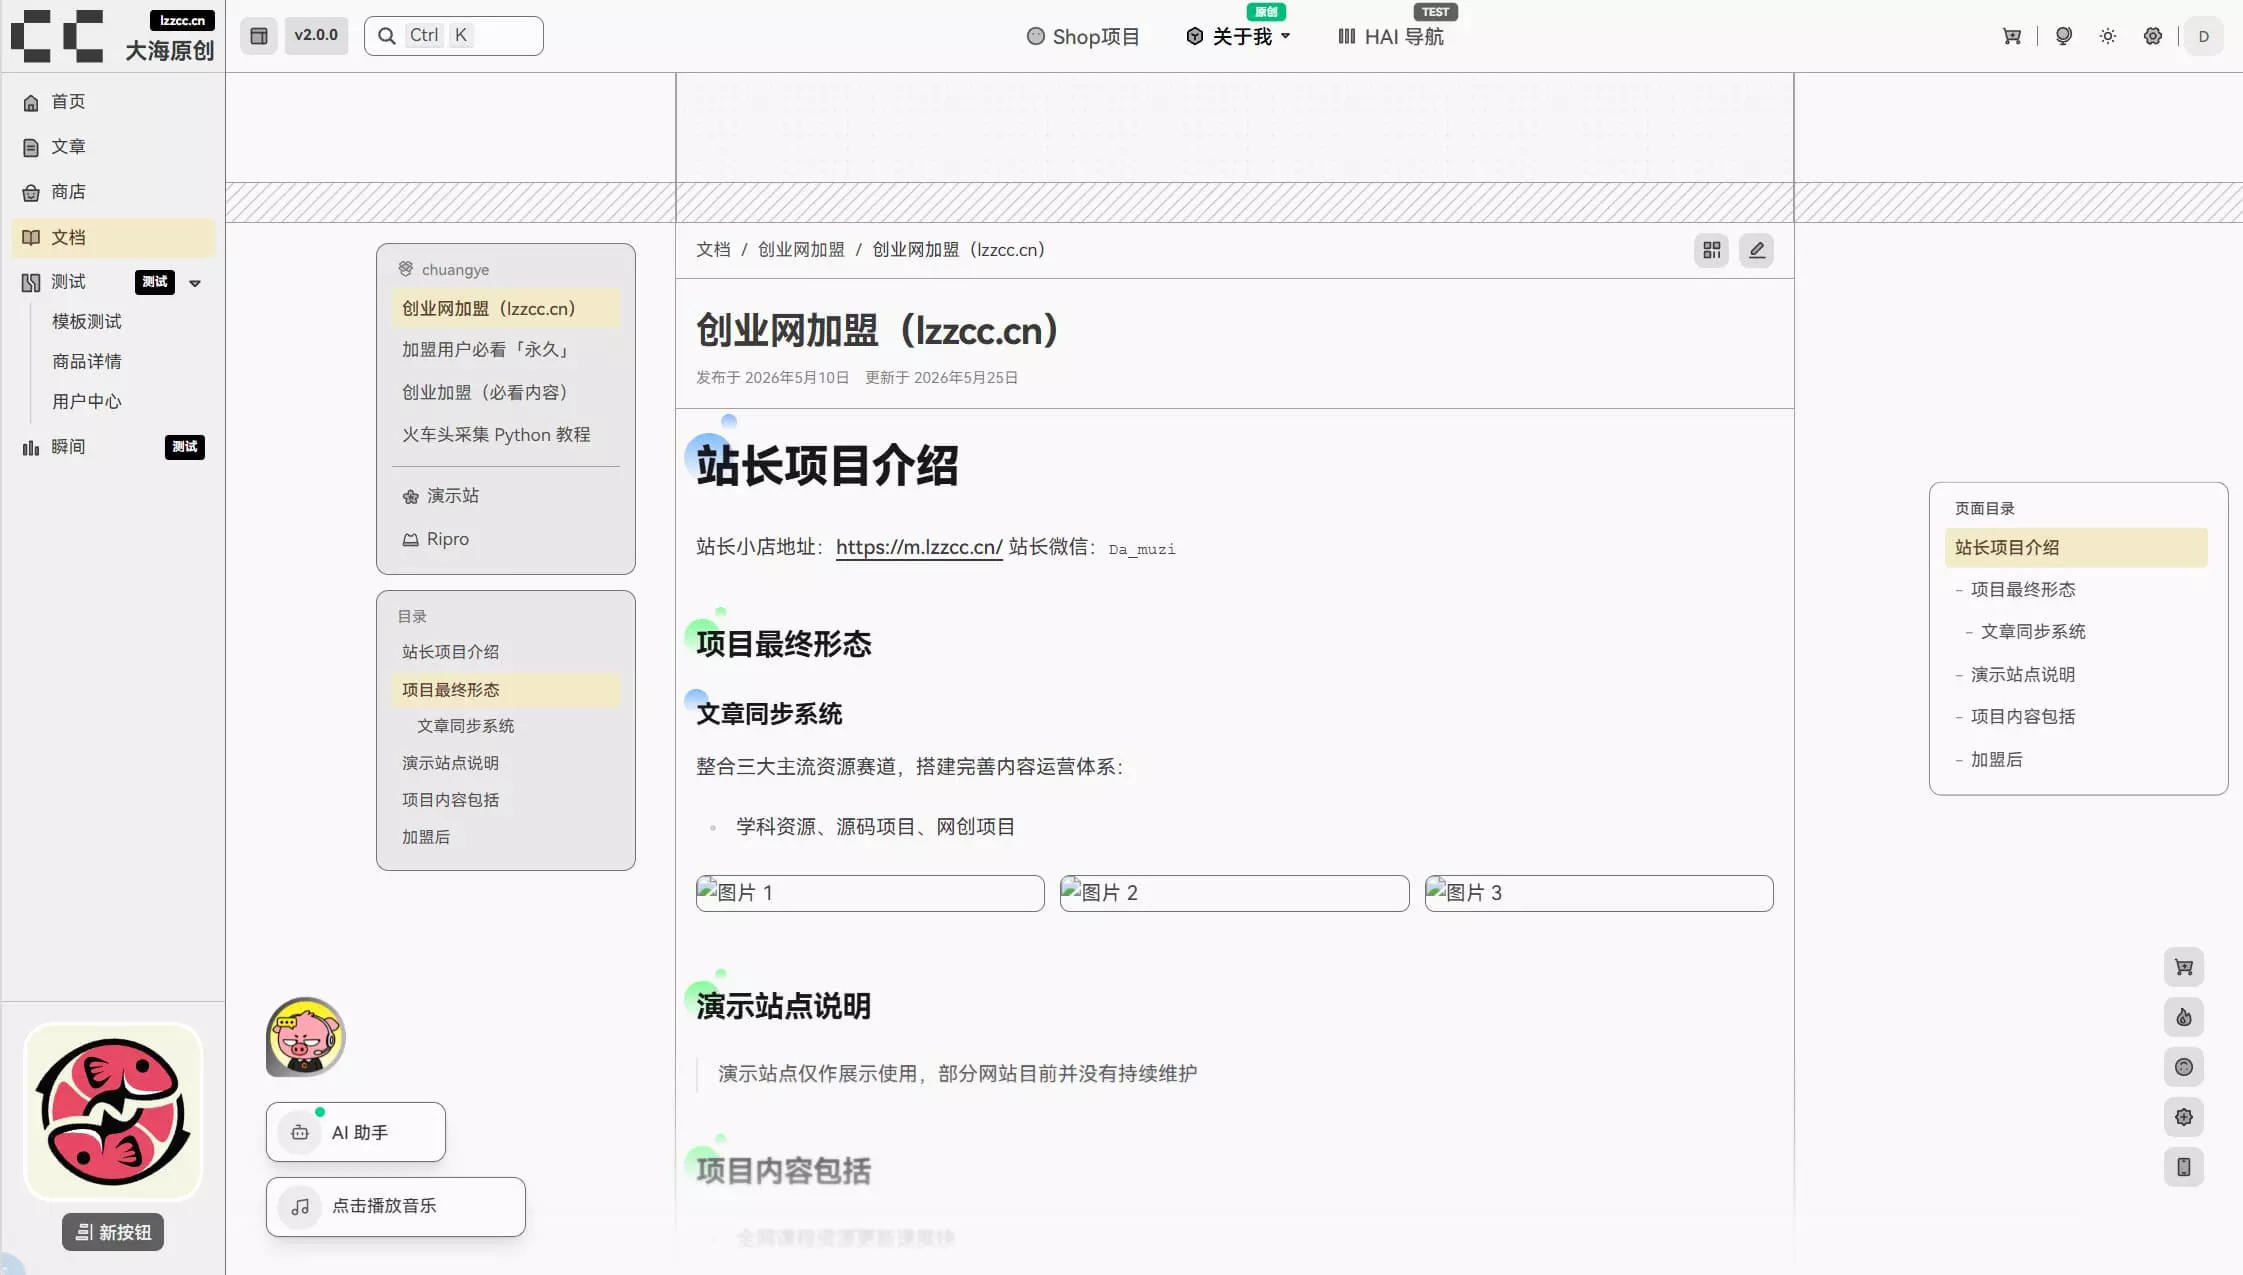Image resolution: width=2243 pixels, height=1275 pixels.
Task: Open the AI 助手 assistant
Action: (355, 1132)
